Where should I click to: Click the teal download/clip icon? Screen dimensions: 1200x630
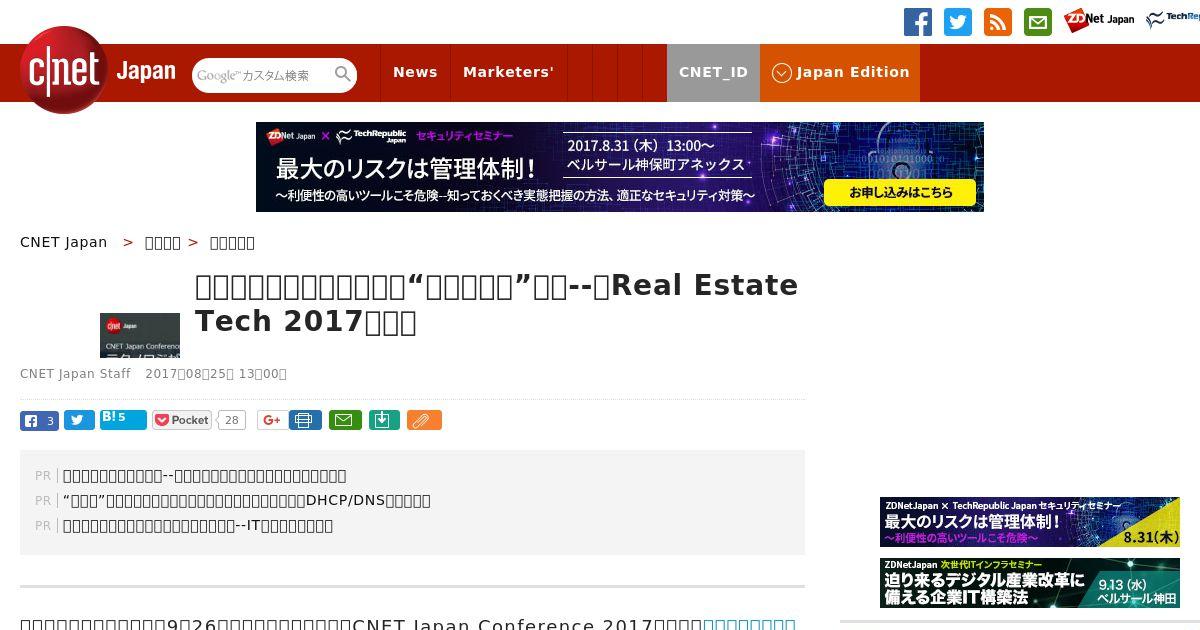384,420
